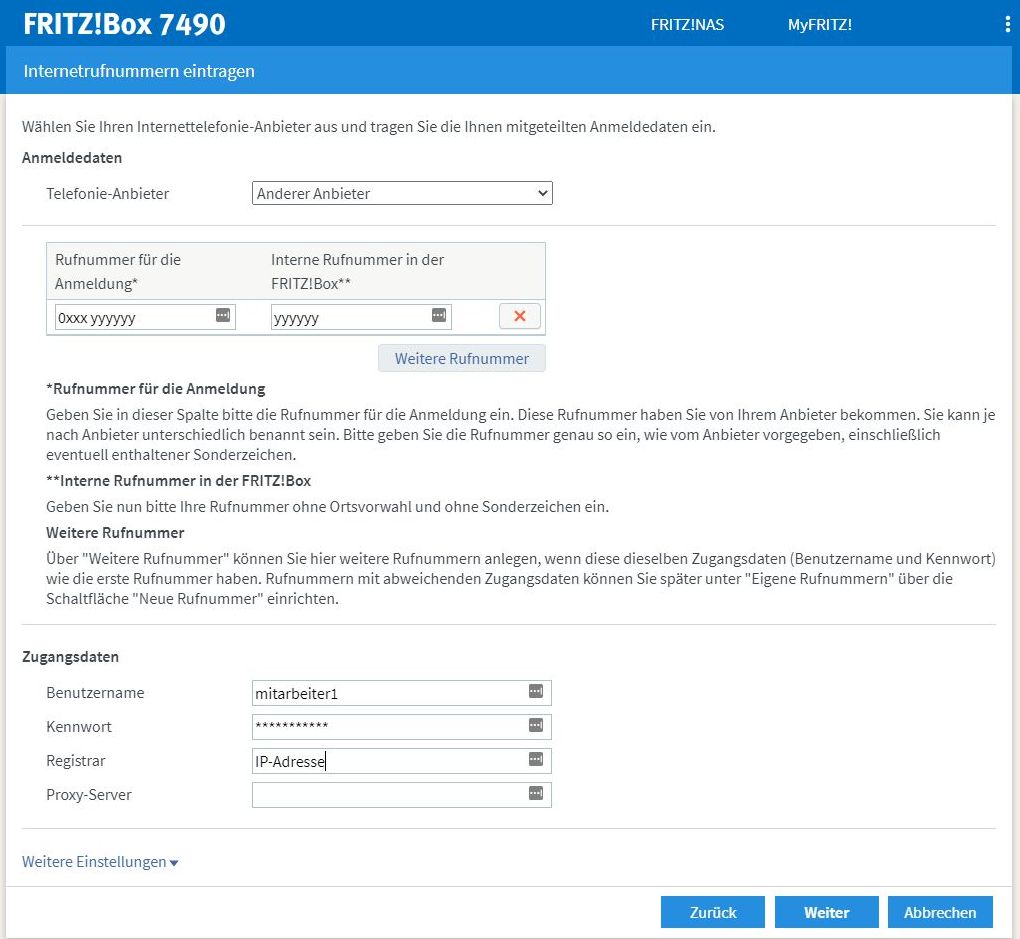Click the FRITZ!Box 7490 logo title

124,24
